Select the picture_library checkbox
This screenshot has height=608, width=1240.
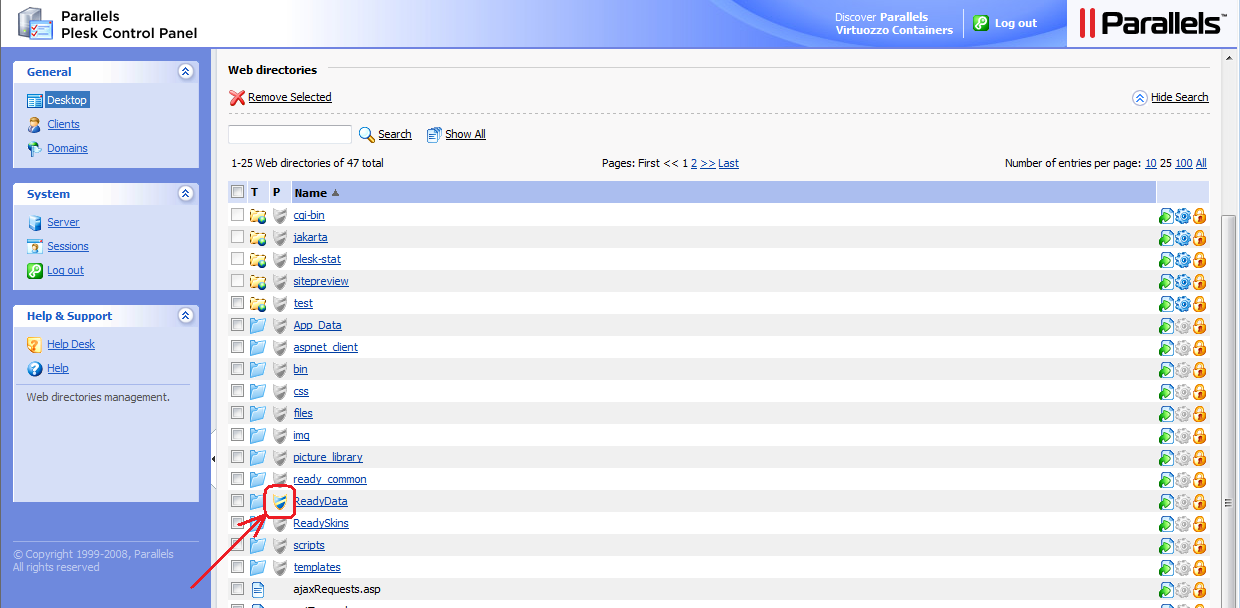(x=237, y=457)
